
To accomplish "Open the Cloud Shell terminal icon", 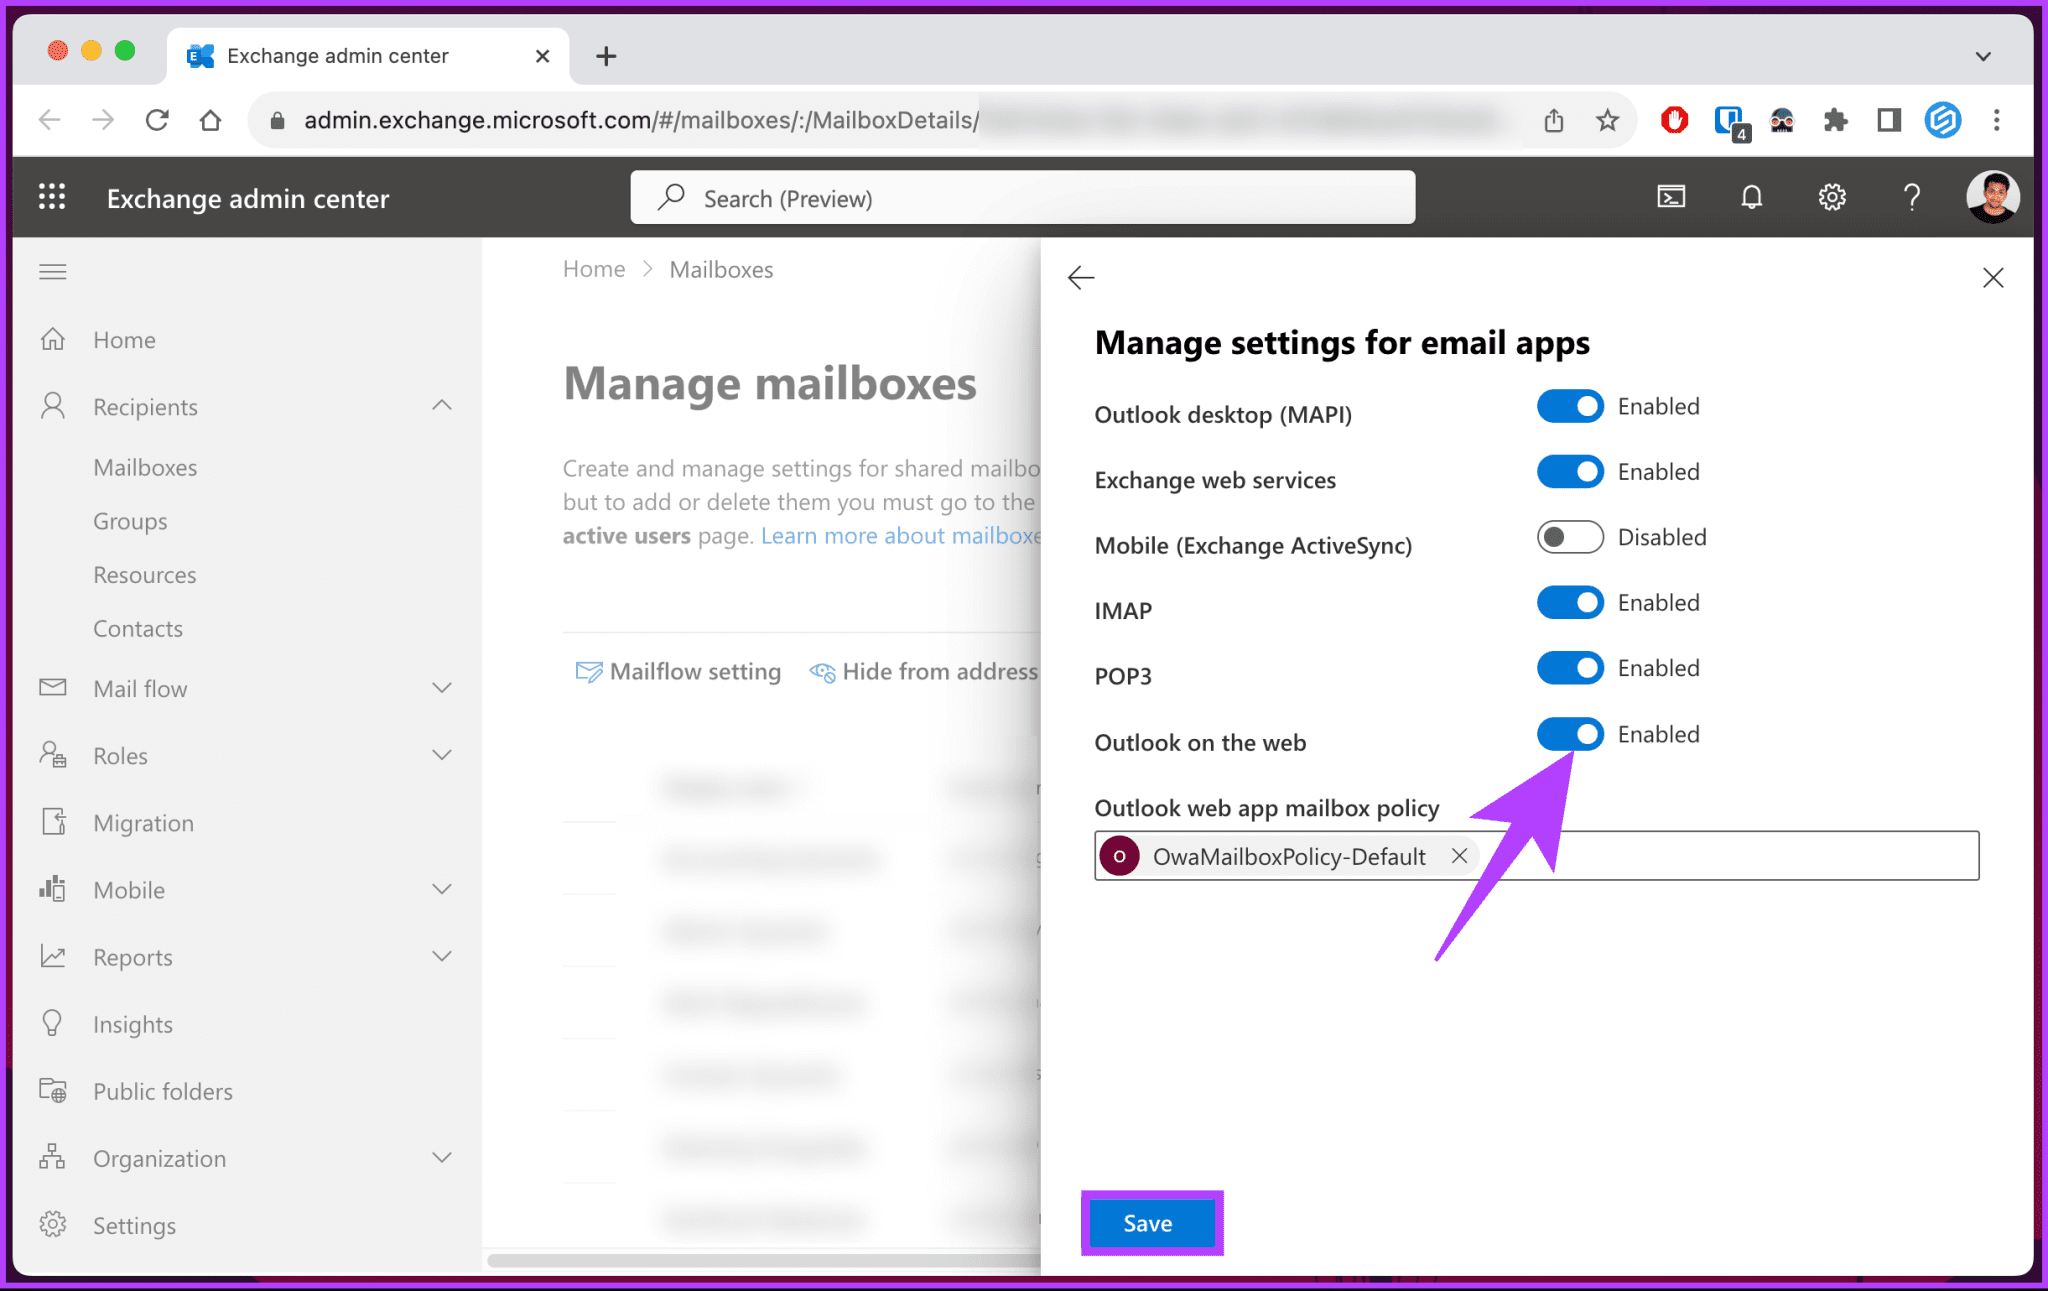I will (1671, 197).
